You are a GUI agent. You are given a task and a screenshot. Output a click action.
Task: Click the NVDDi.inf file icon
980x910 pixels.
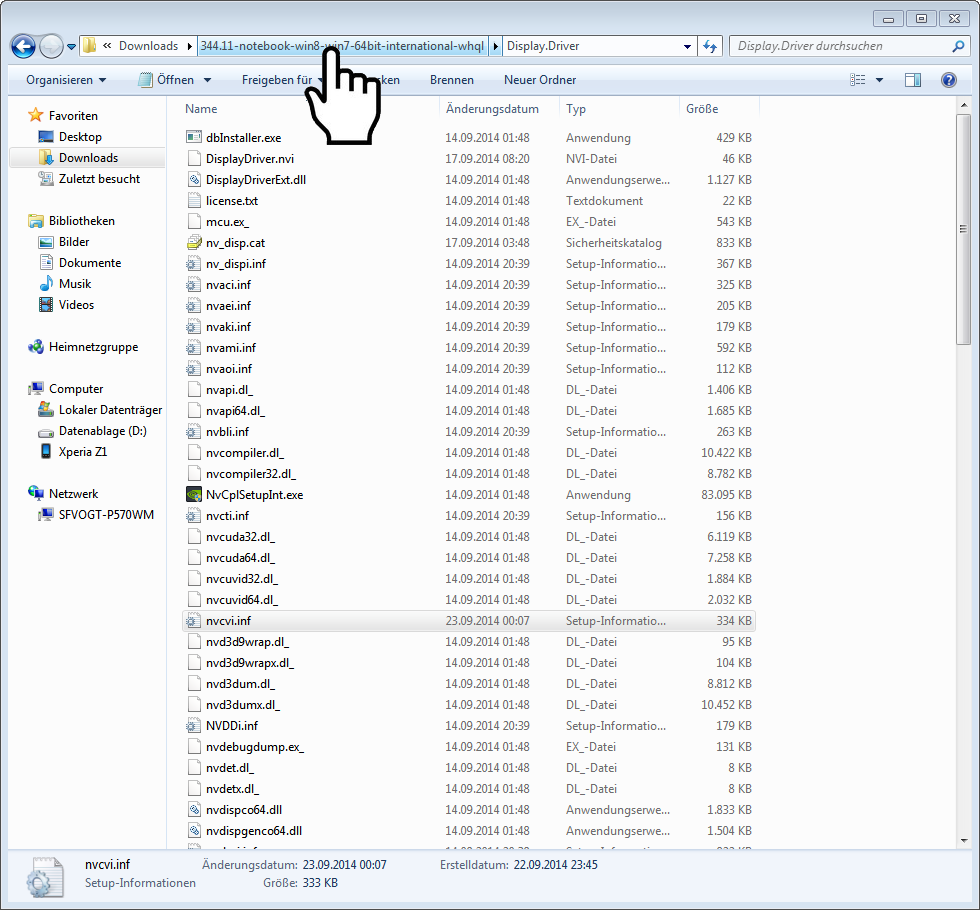click(194, 726)
